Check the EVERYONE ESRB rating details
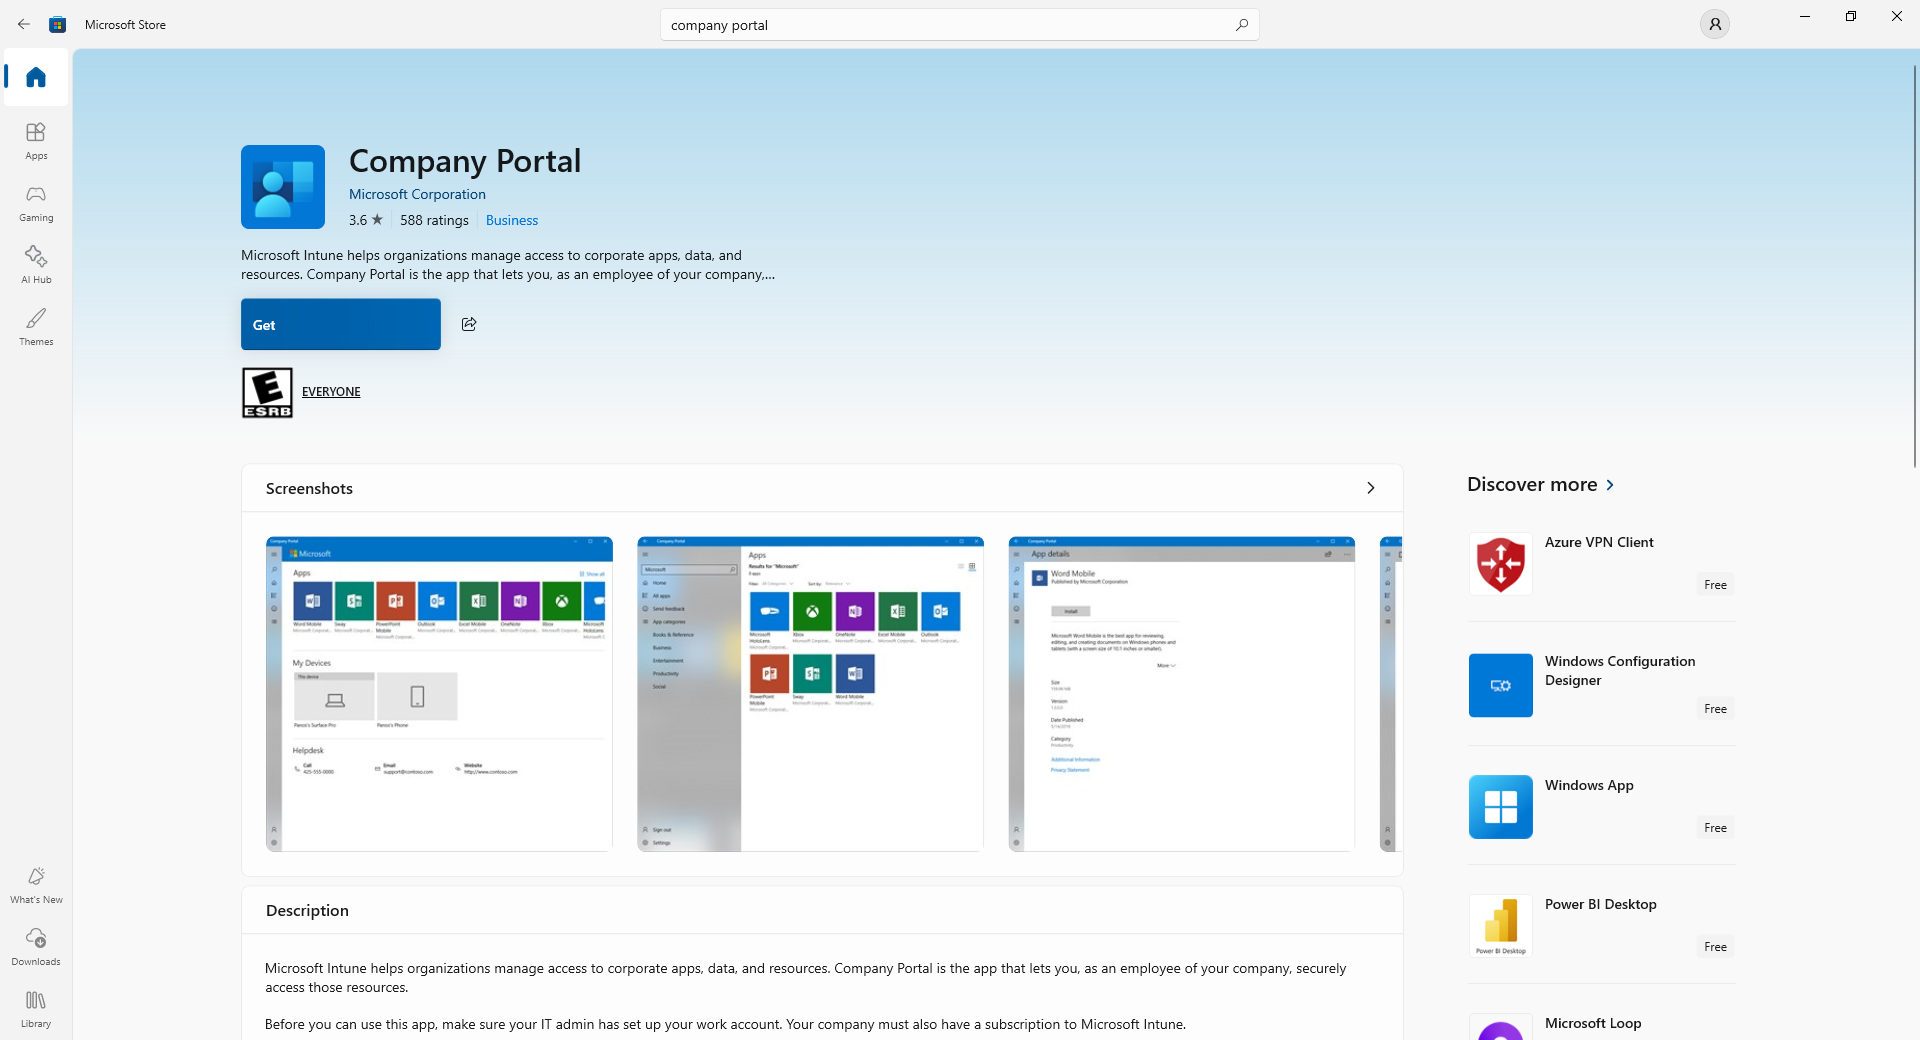1920x1040 pixels. [331, 391]
